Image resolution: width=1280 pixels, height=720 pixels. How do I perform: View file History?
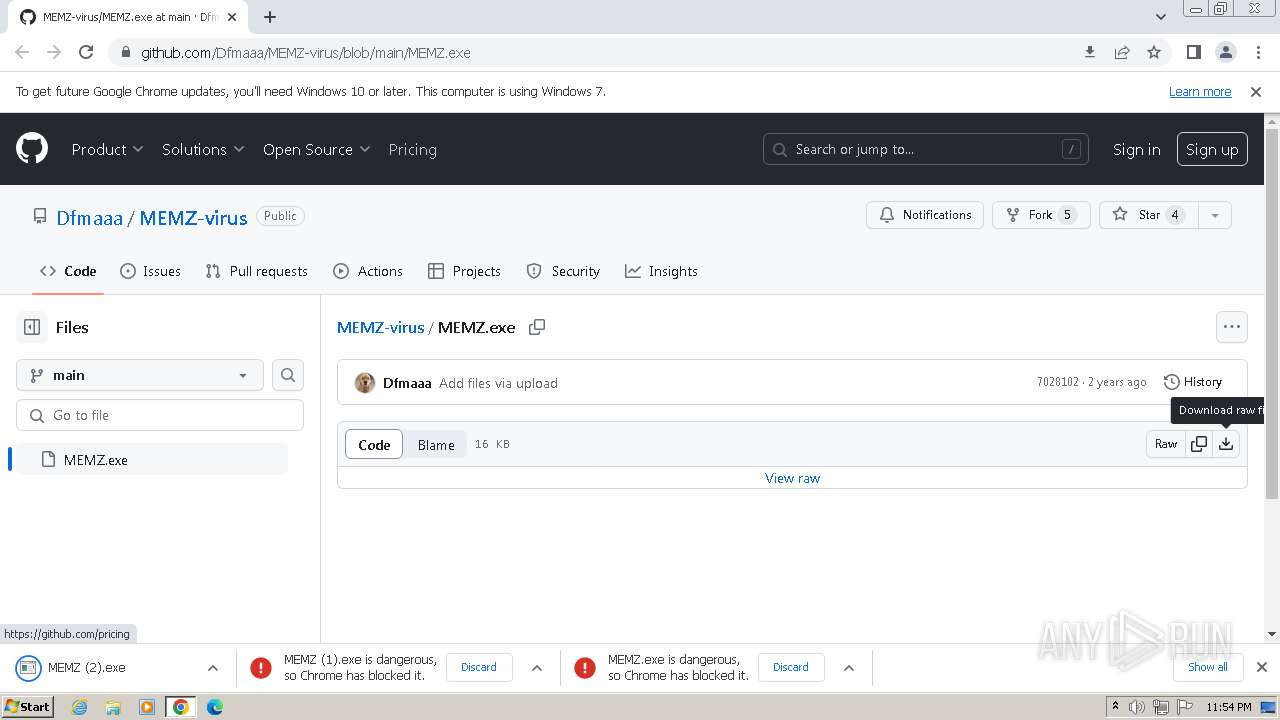1193,382
